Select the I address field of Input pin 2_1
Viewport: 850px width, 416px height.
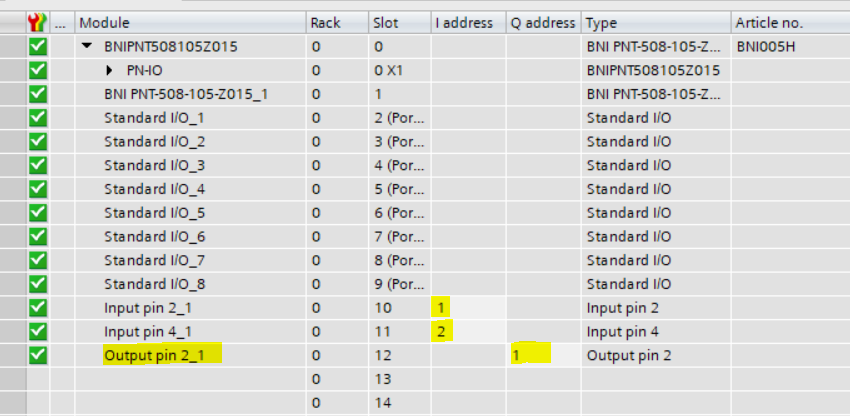(468, 307)
